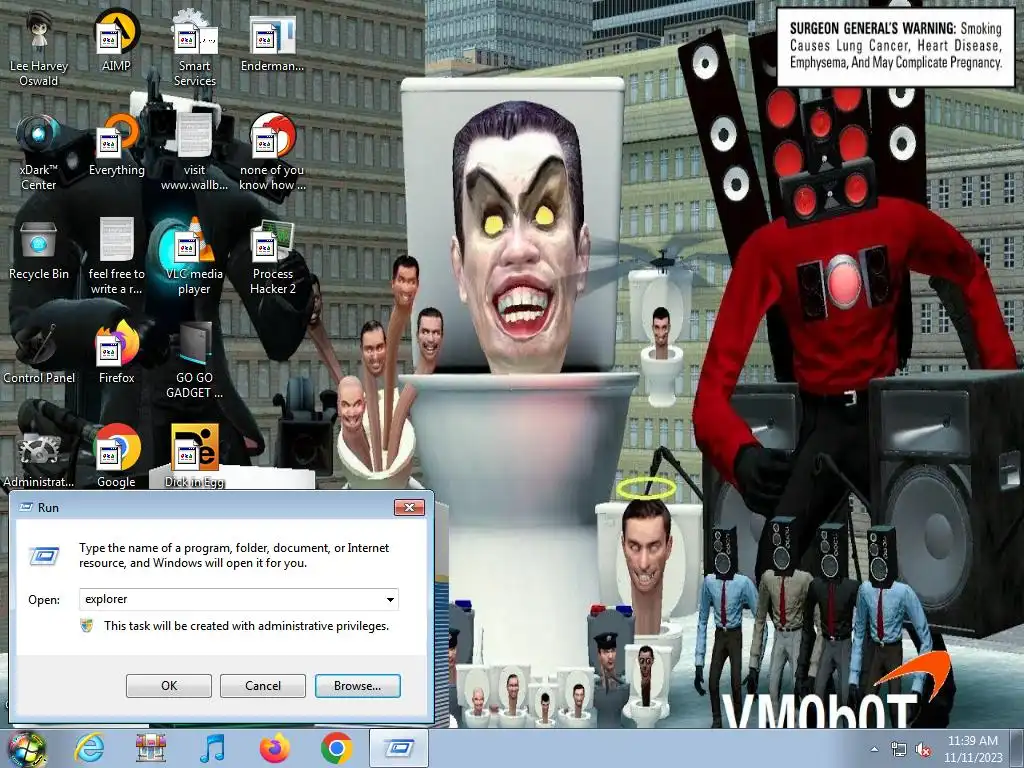Launch AIMP from the desktop

click(116, 40)
